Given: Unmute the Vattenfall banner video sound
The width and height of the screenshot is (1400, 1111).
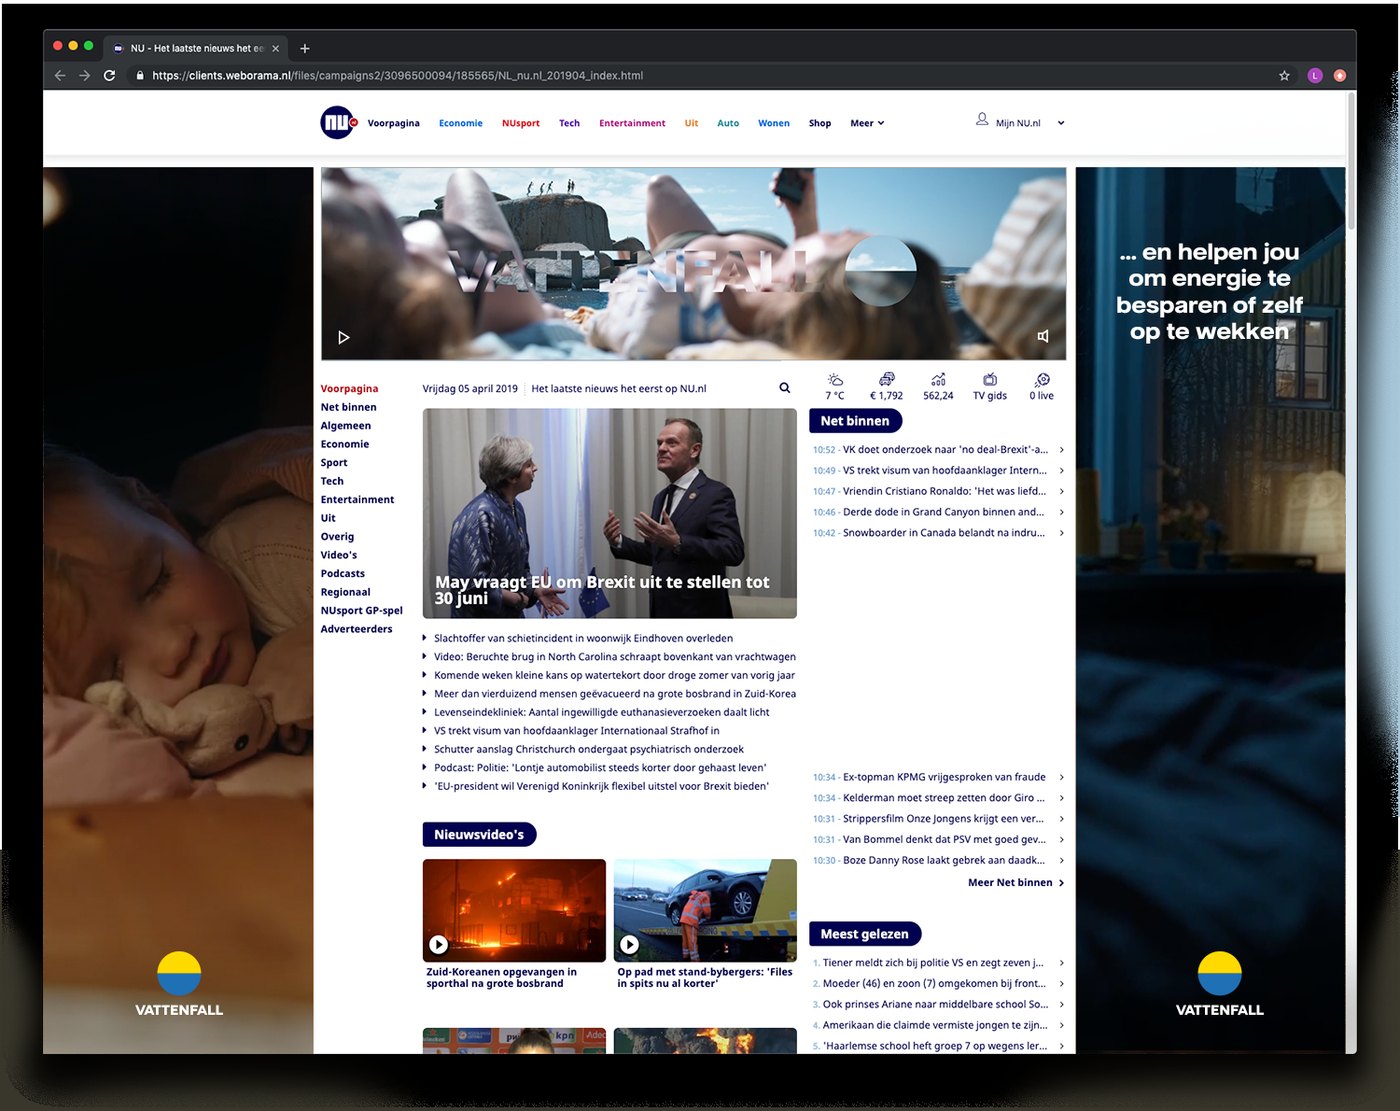Looking at the screenshot, I should click(x=1043, y=337).
